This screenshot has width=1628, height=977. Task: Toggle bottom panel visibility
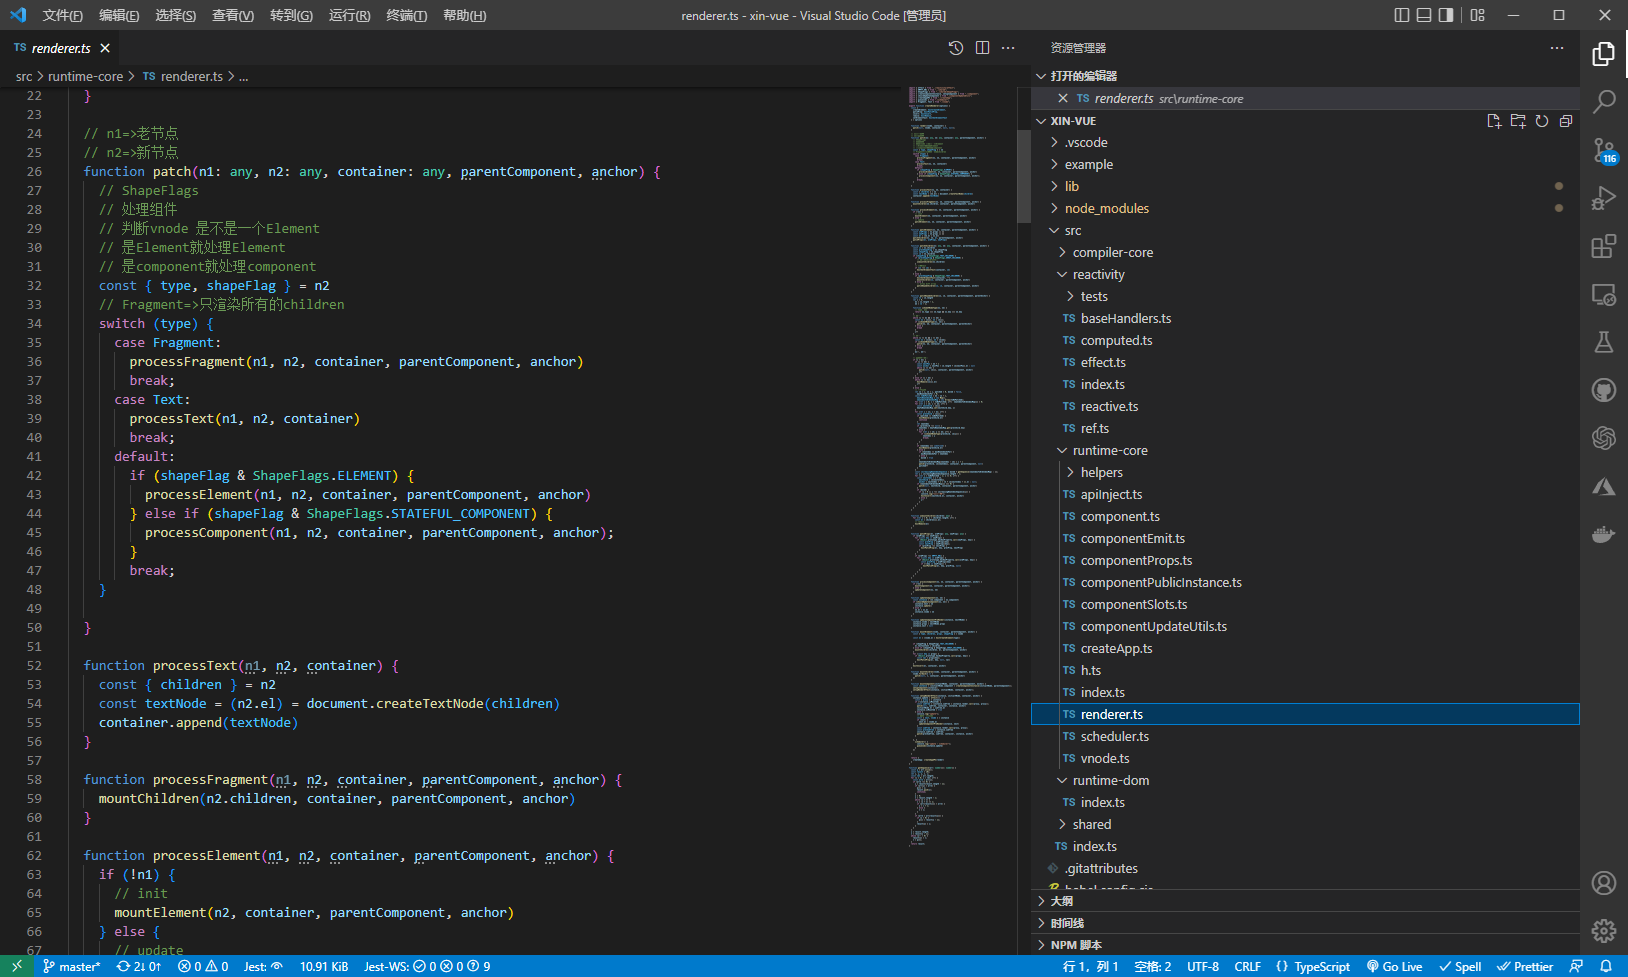pyautogui.click(x=1424, y=15)
